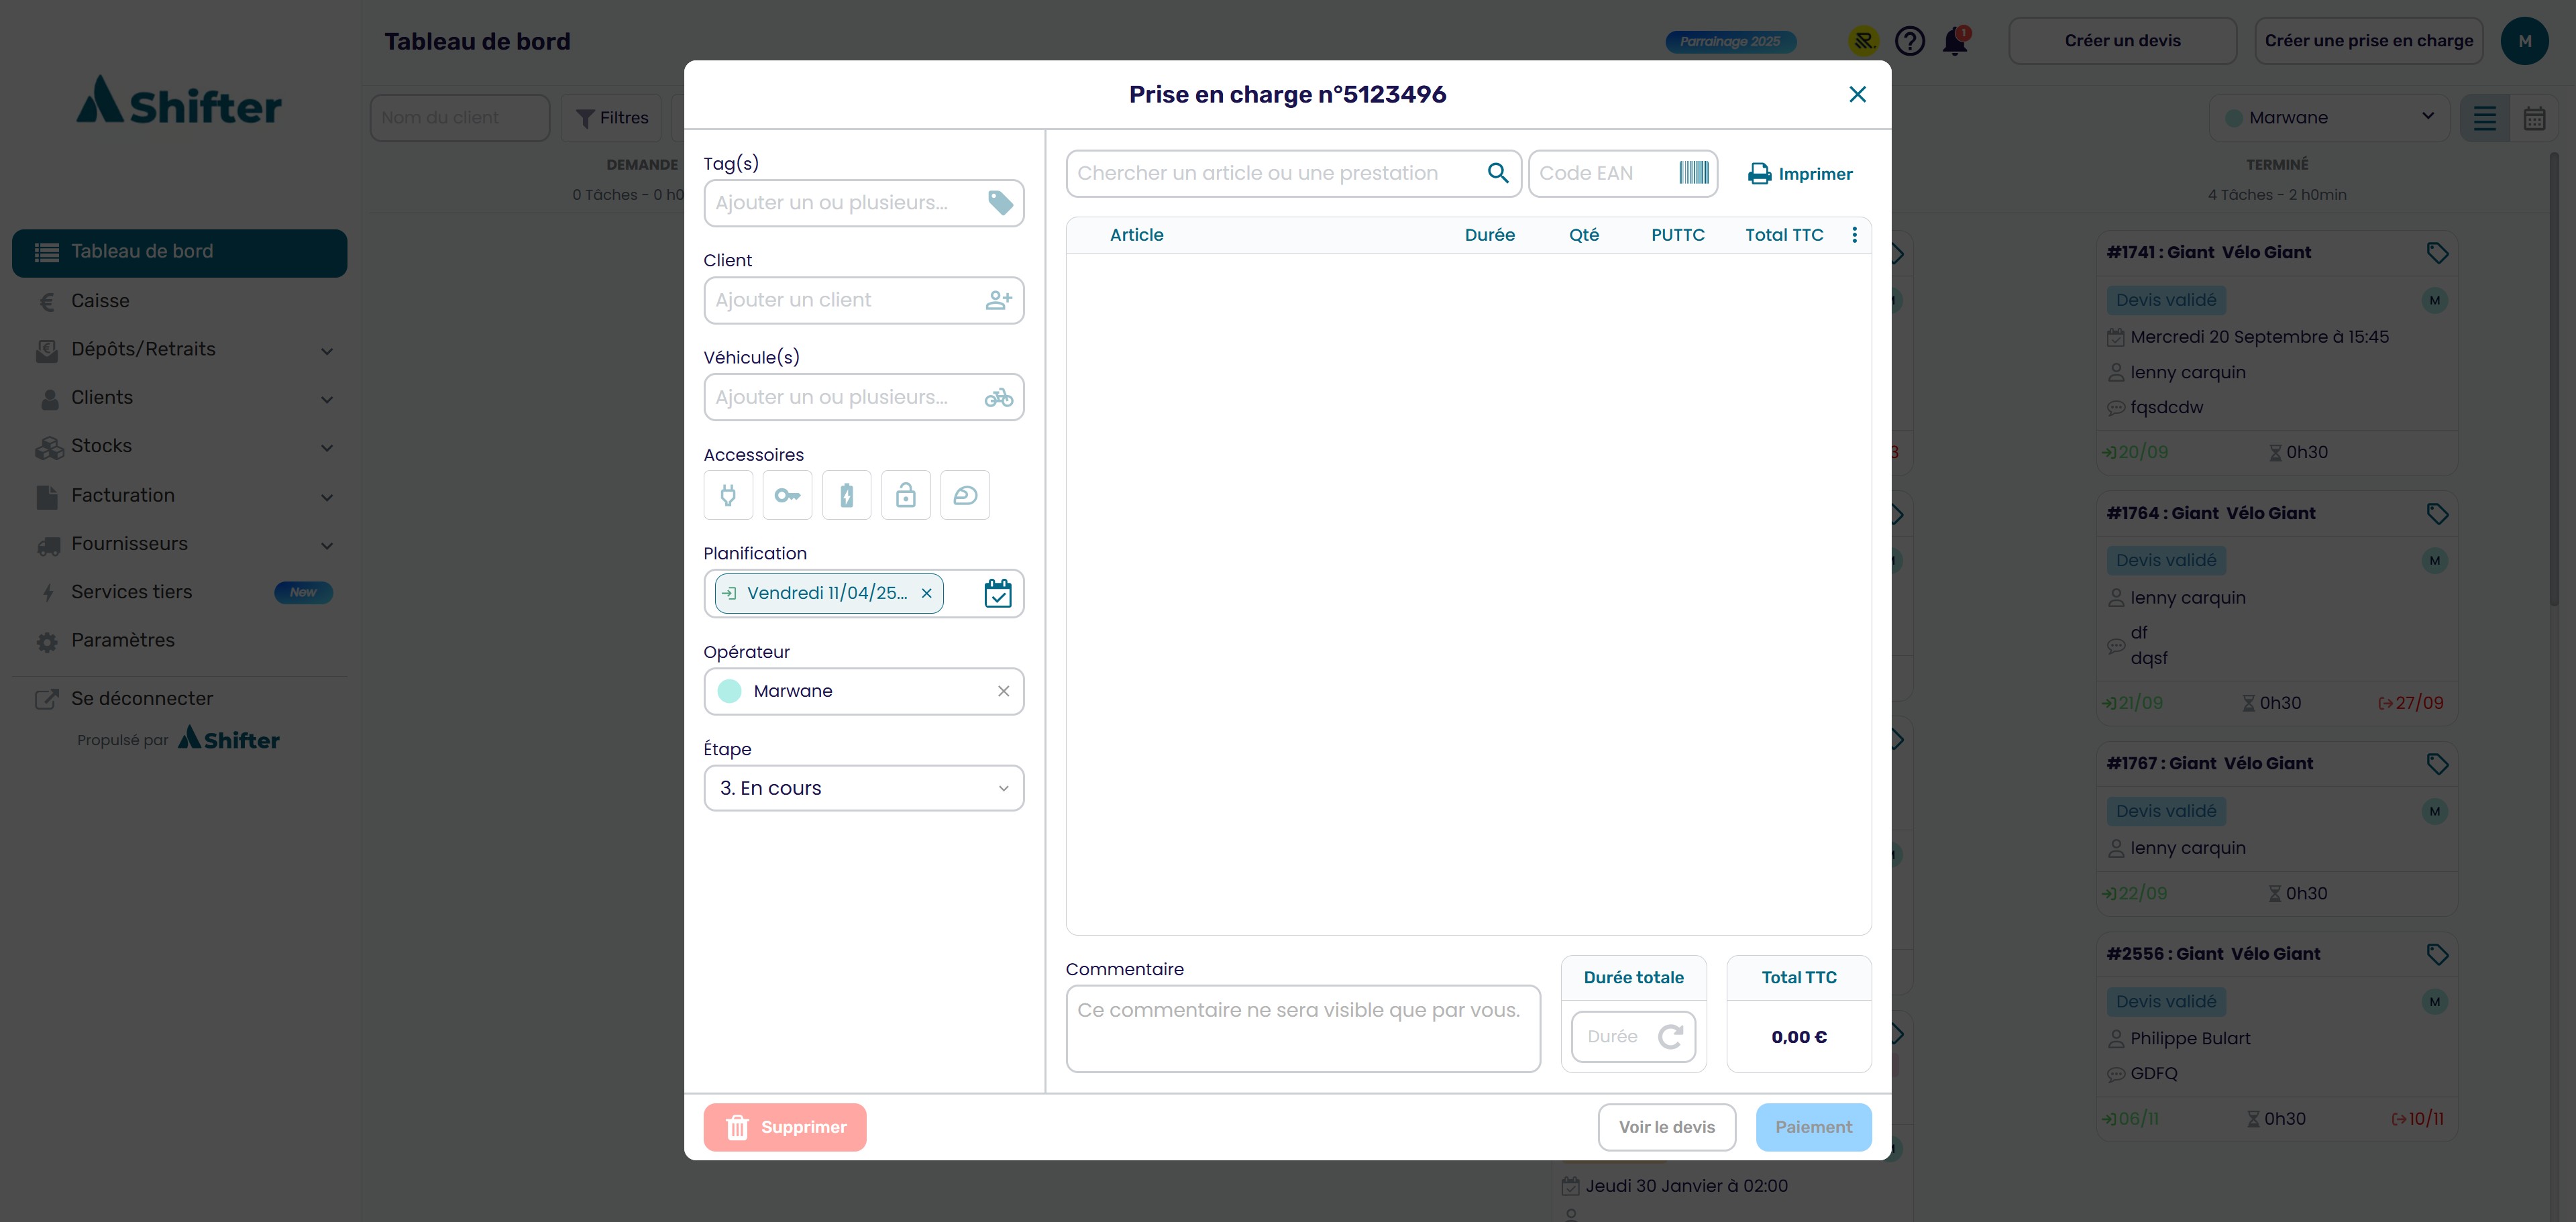Expand the Stocks menu chevron
2576x1222 pixels.
pyautogui.click(x=327, y=447)
